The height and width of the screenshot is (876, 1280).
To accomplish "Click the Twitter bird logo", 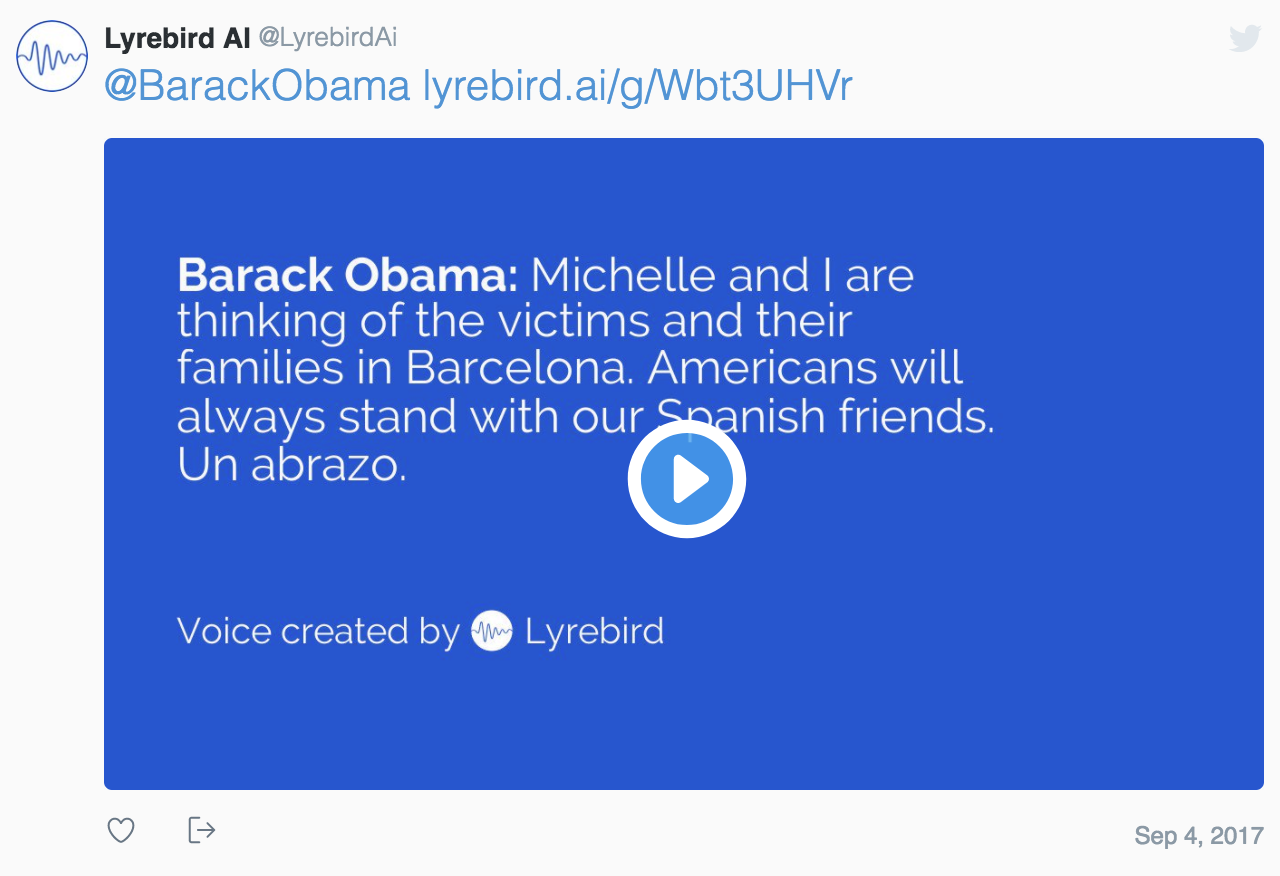I will [1244, 38].
